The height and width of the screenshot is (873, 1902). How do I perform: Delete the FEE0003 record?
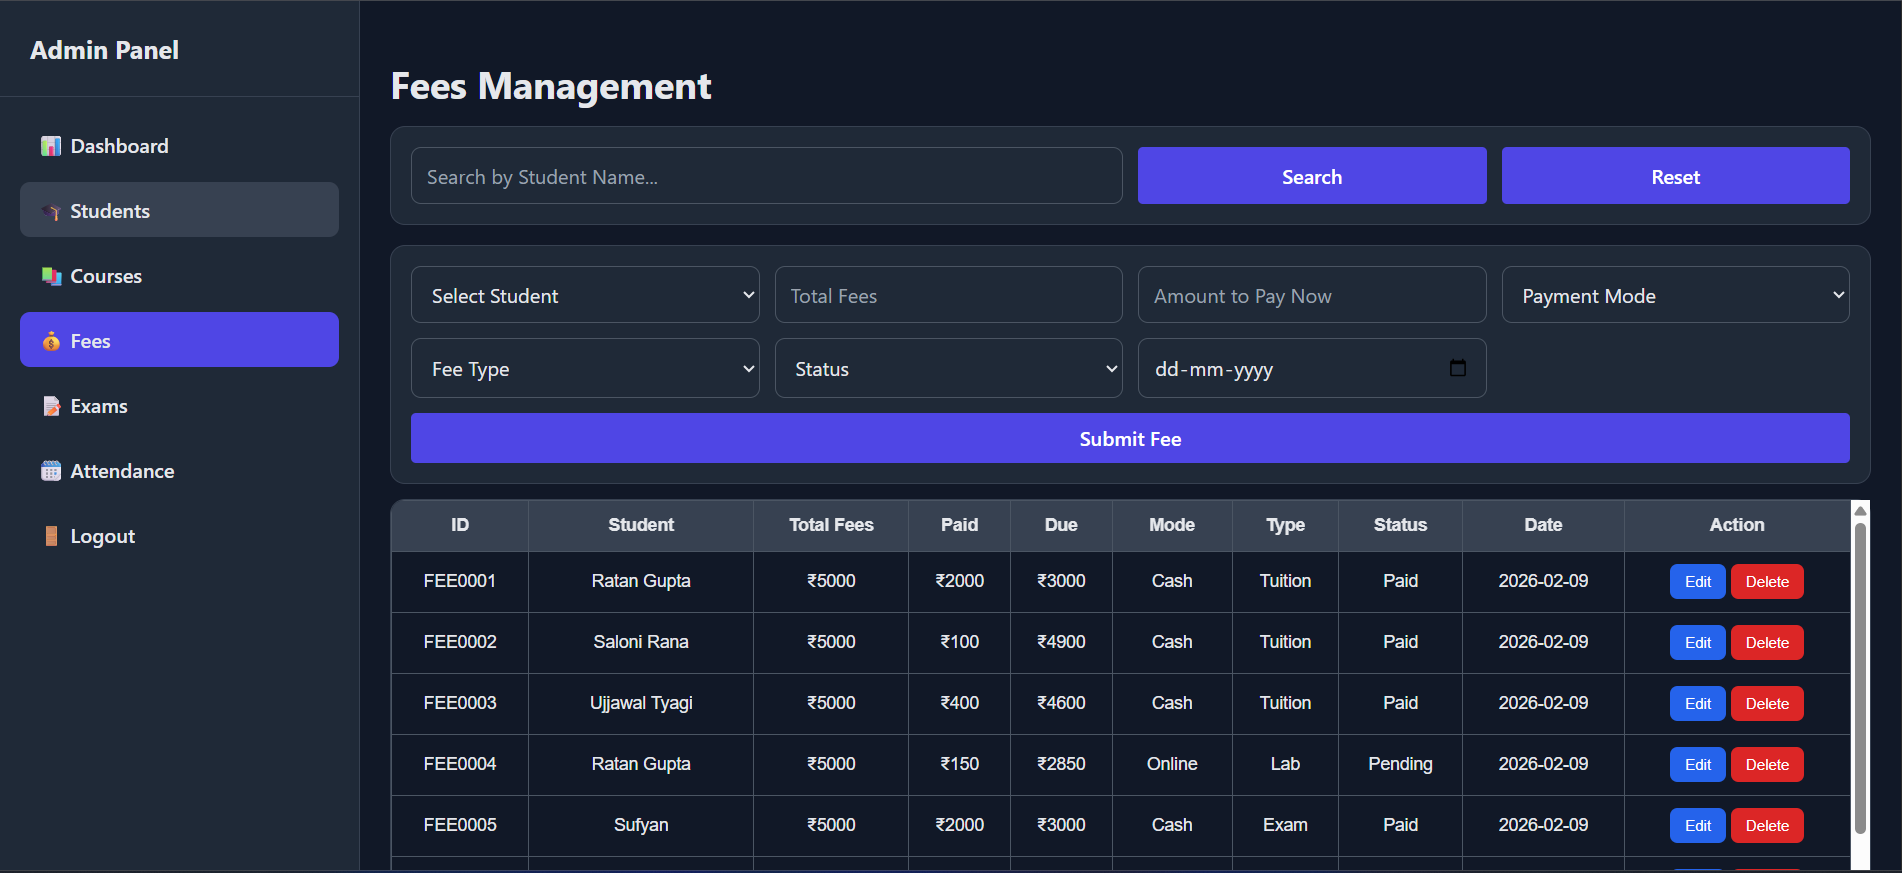coord(1767,704)
